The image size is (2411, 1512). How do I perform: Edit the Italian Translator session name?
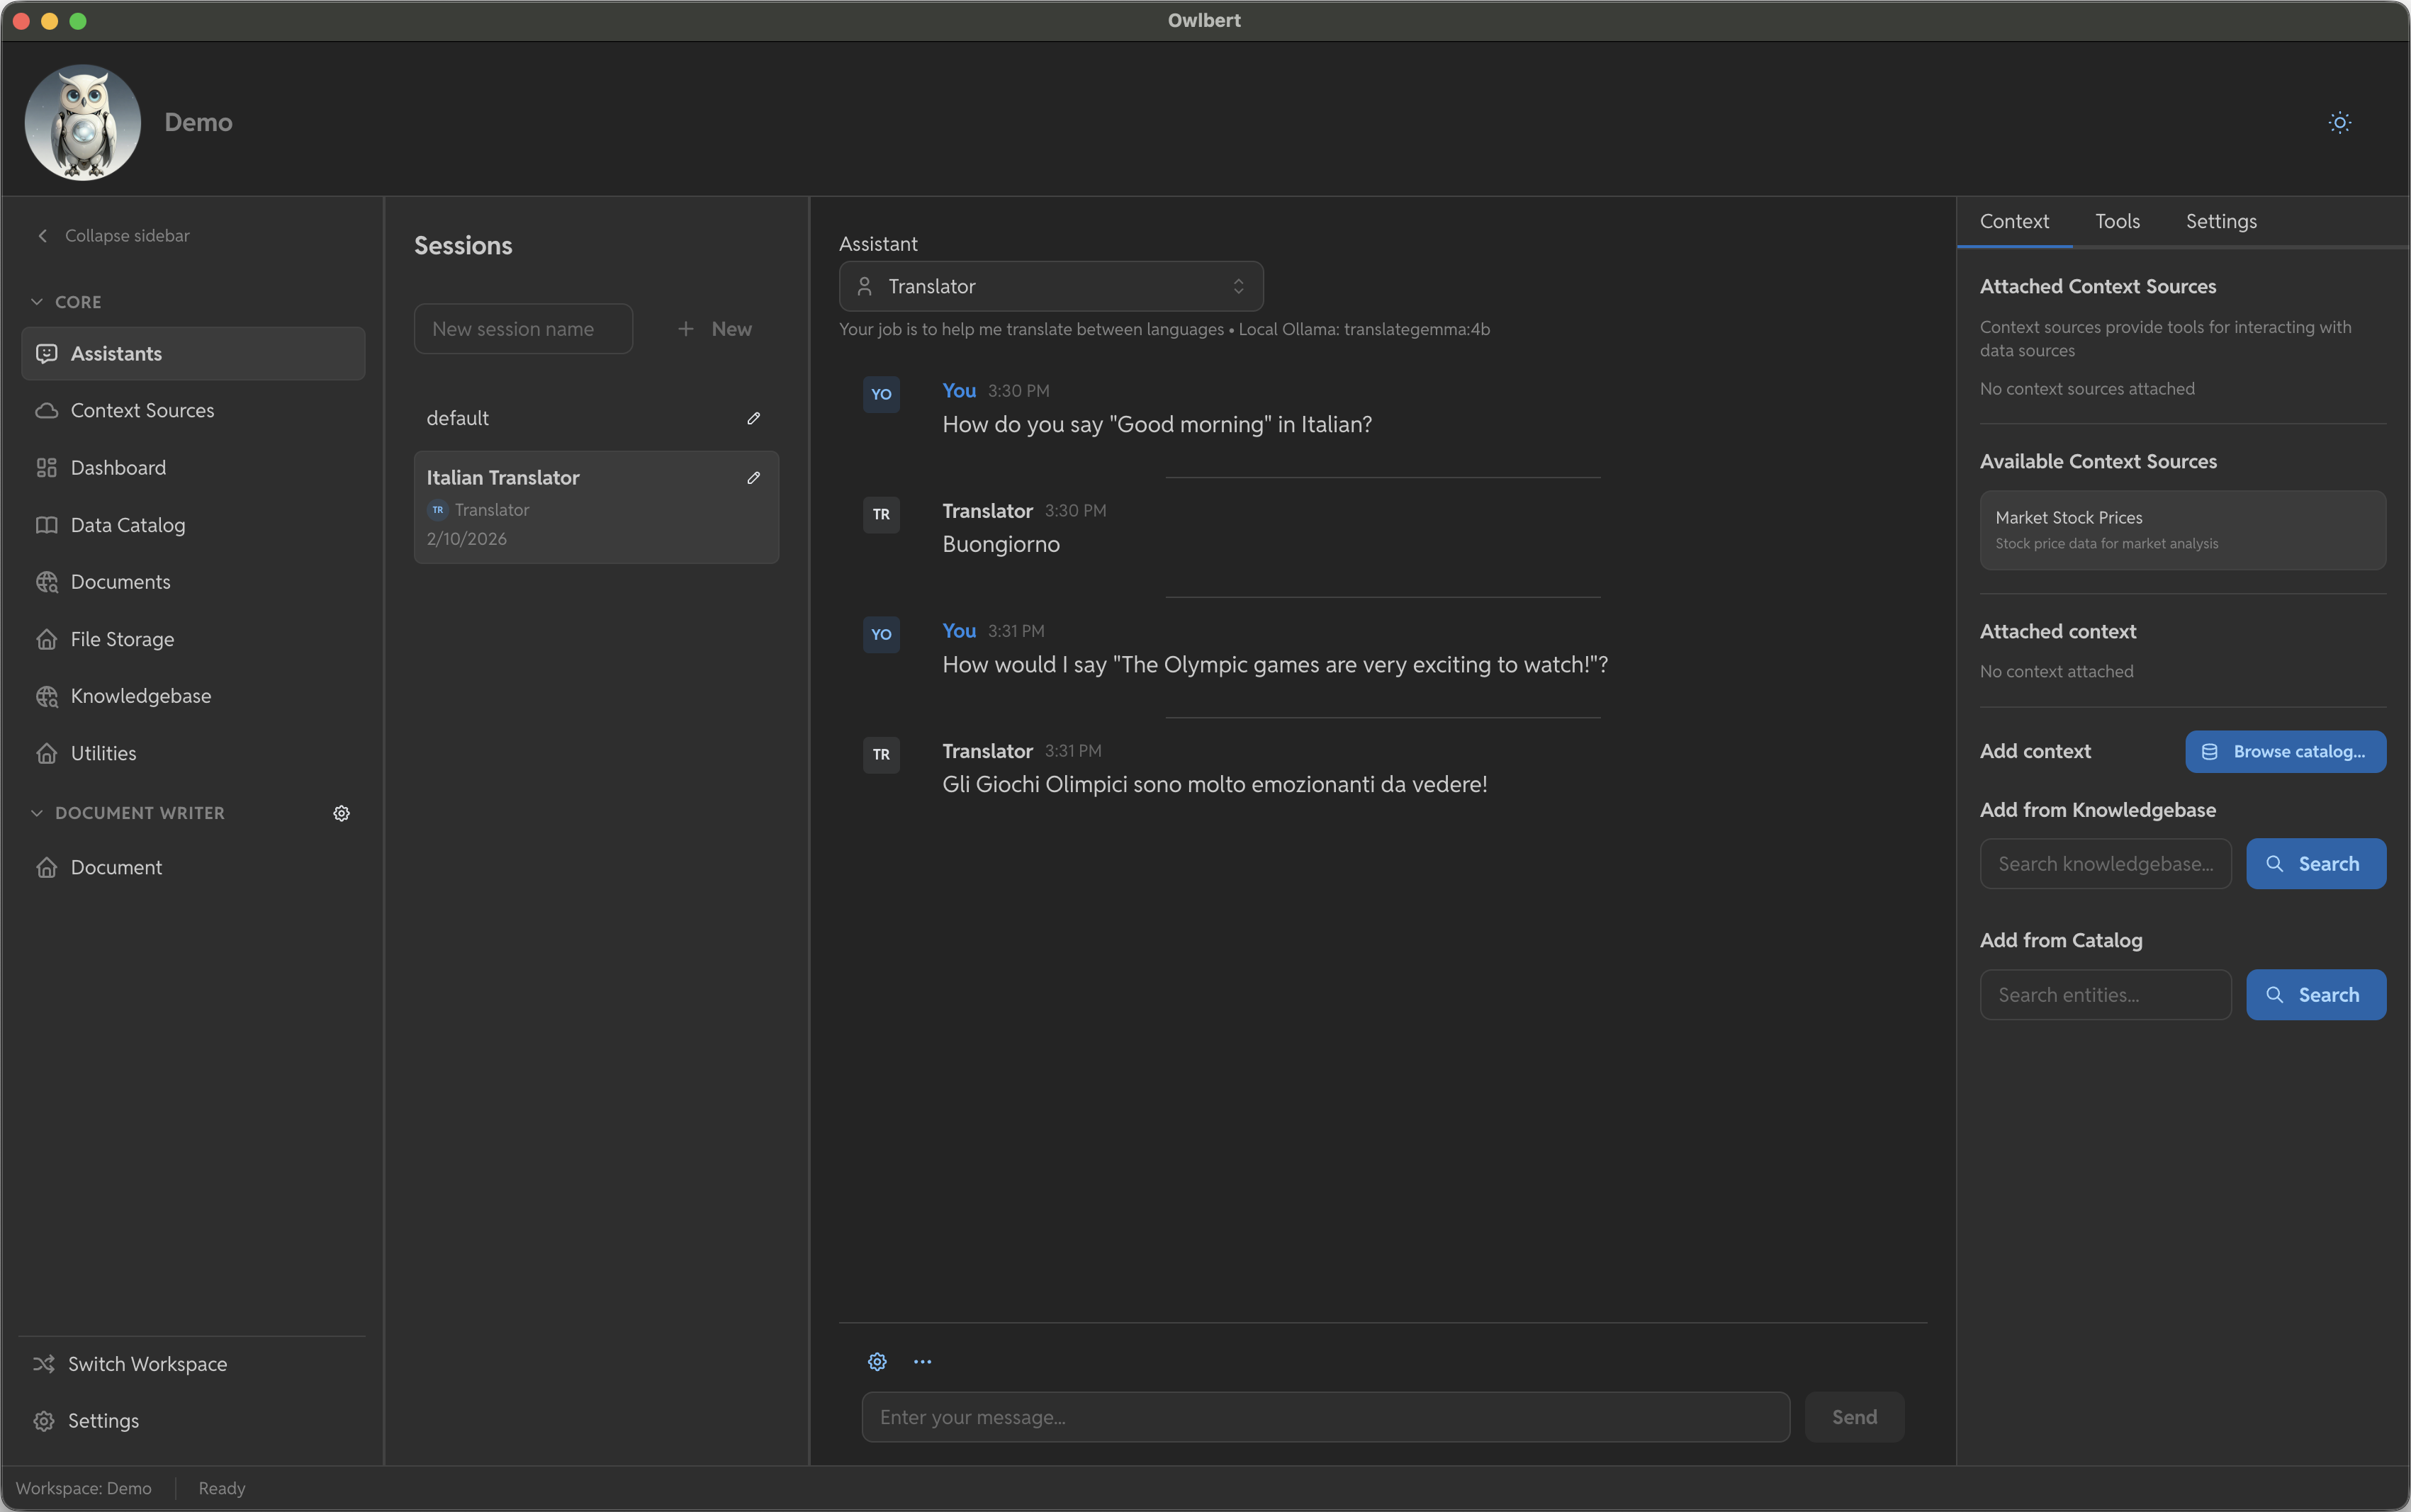(753, 478)
